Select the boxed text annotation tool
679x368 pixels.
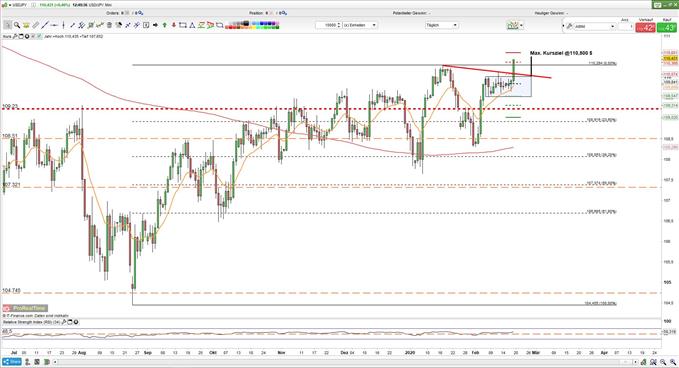tap(146, 25)
